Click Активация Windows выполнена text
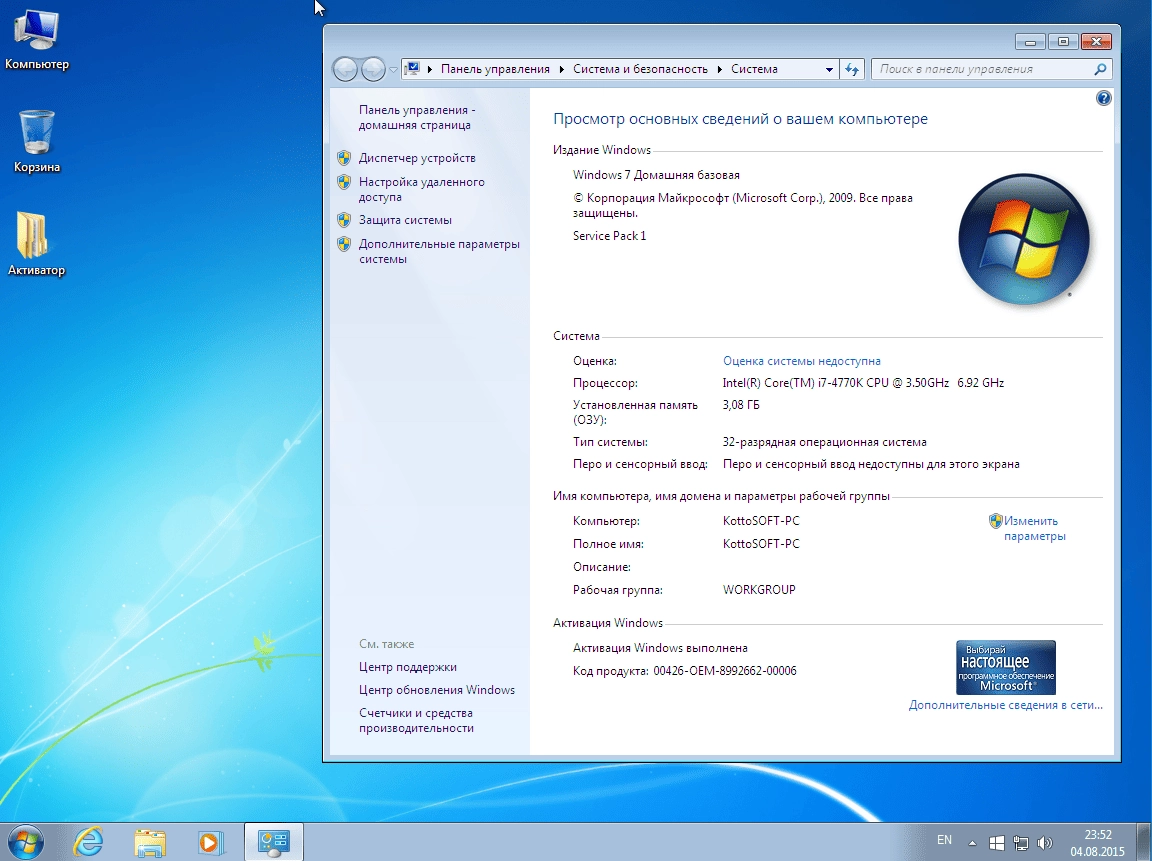Viewport: 1152px width, 861px height. (660, 648)
